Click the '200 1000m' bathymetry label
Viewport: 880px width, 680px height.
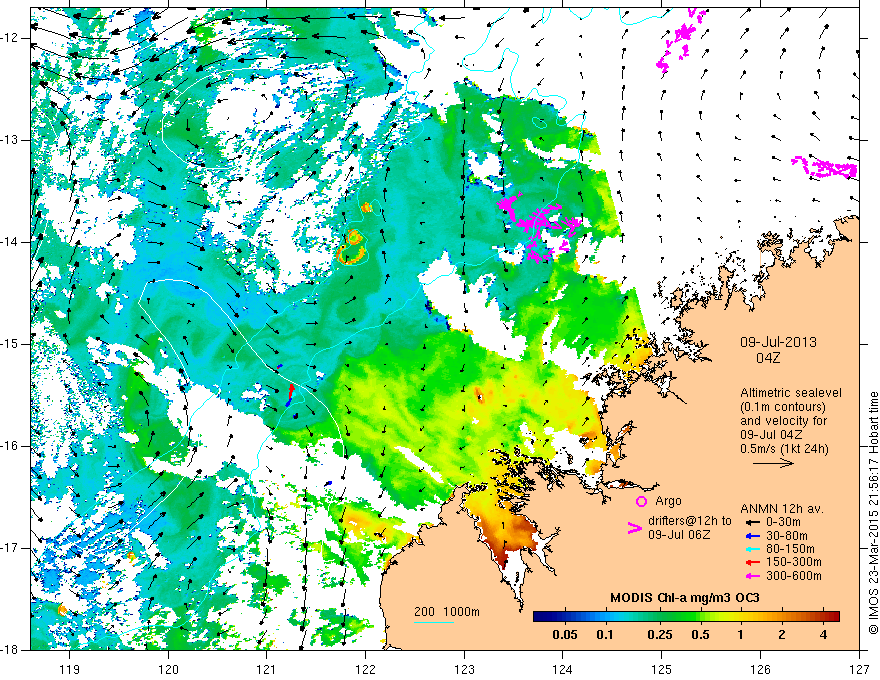[447, 612]
